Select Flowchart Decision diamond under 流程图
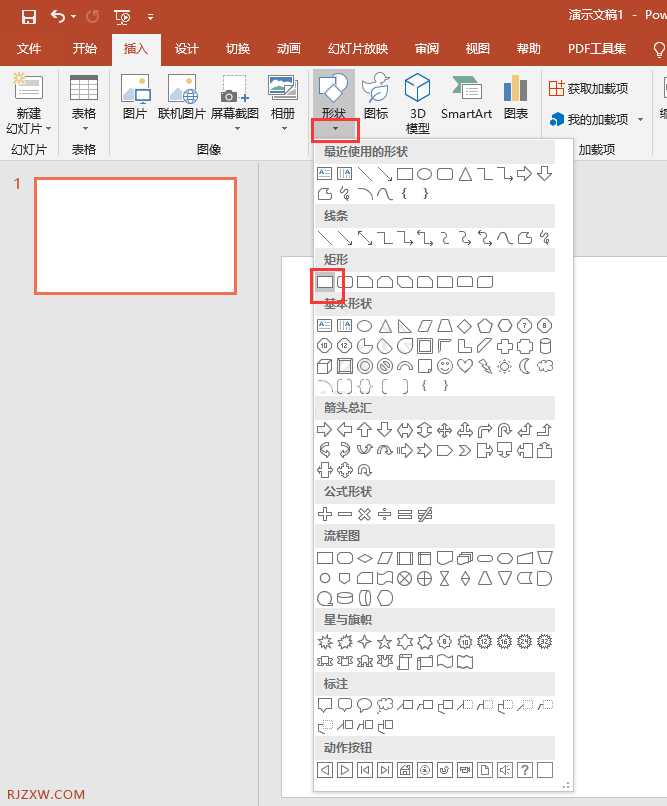The image size is (667, 806). [x=365, y=558]
